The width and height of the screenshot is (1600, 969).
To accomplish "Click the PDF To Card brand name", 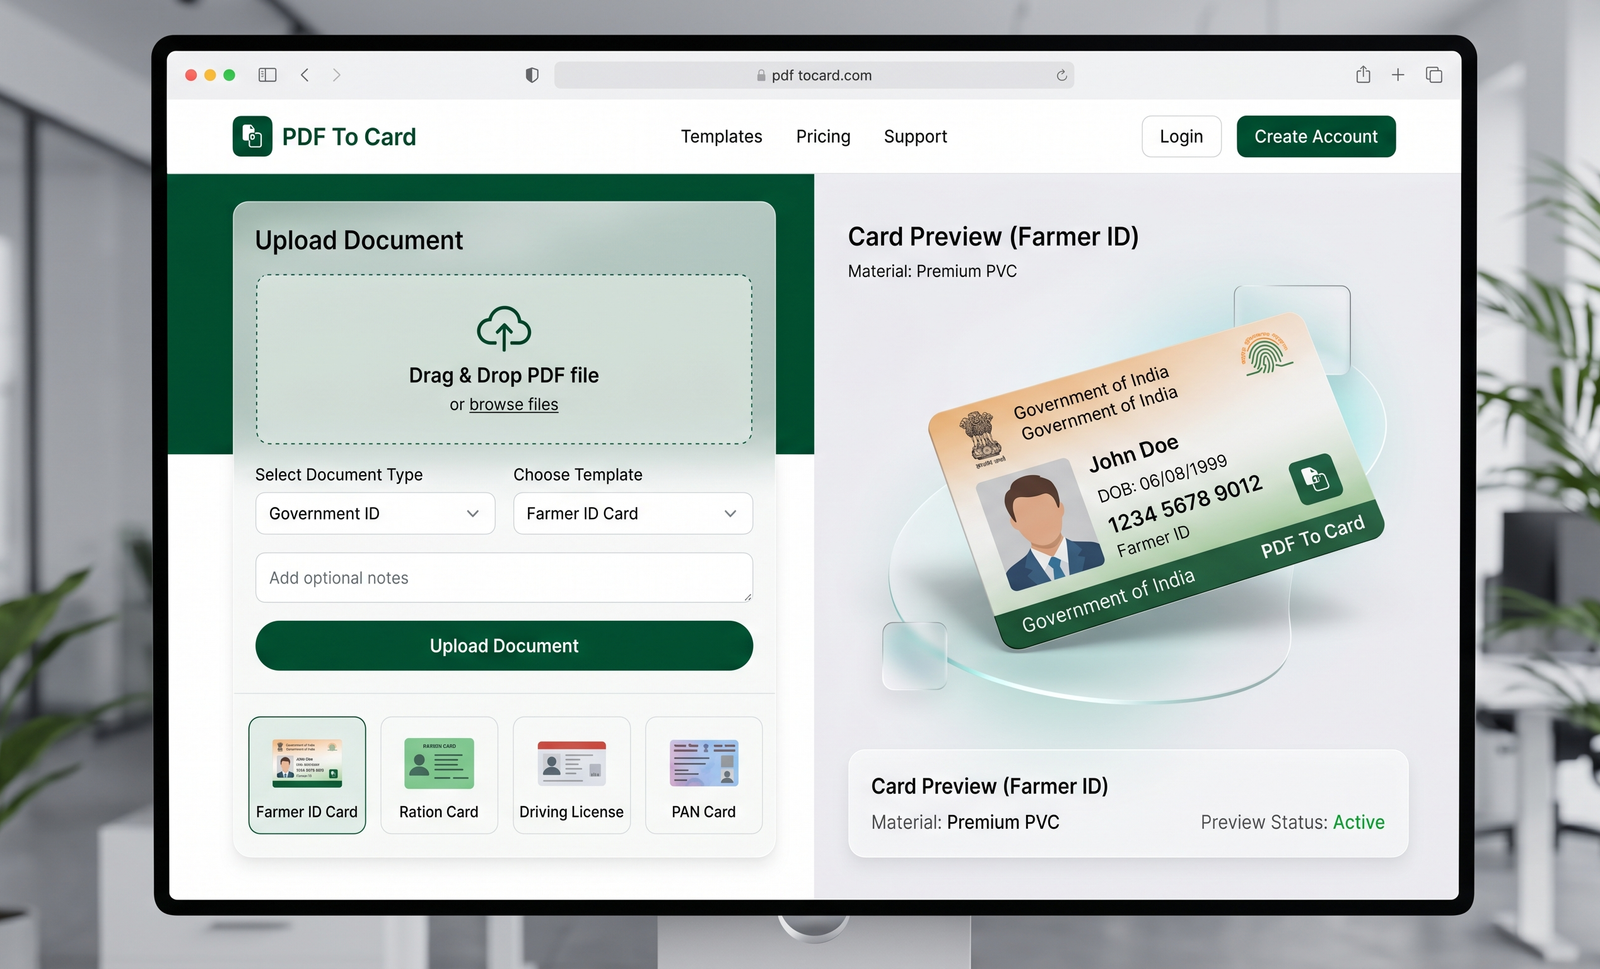I will coord(349,137).
